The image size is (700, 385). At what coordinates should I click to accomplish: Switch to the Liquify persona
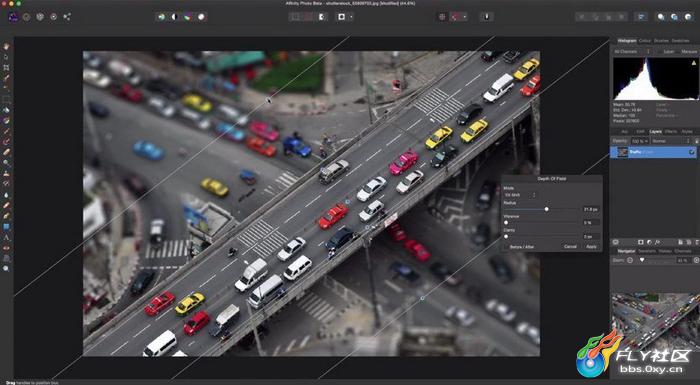point(27,17)
